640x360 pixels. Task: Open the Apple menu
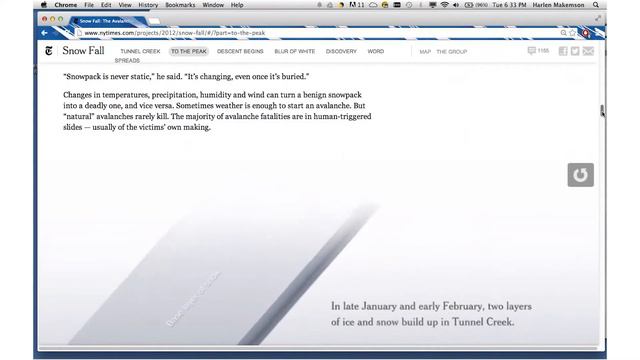point(44,5)
